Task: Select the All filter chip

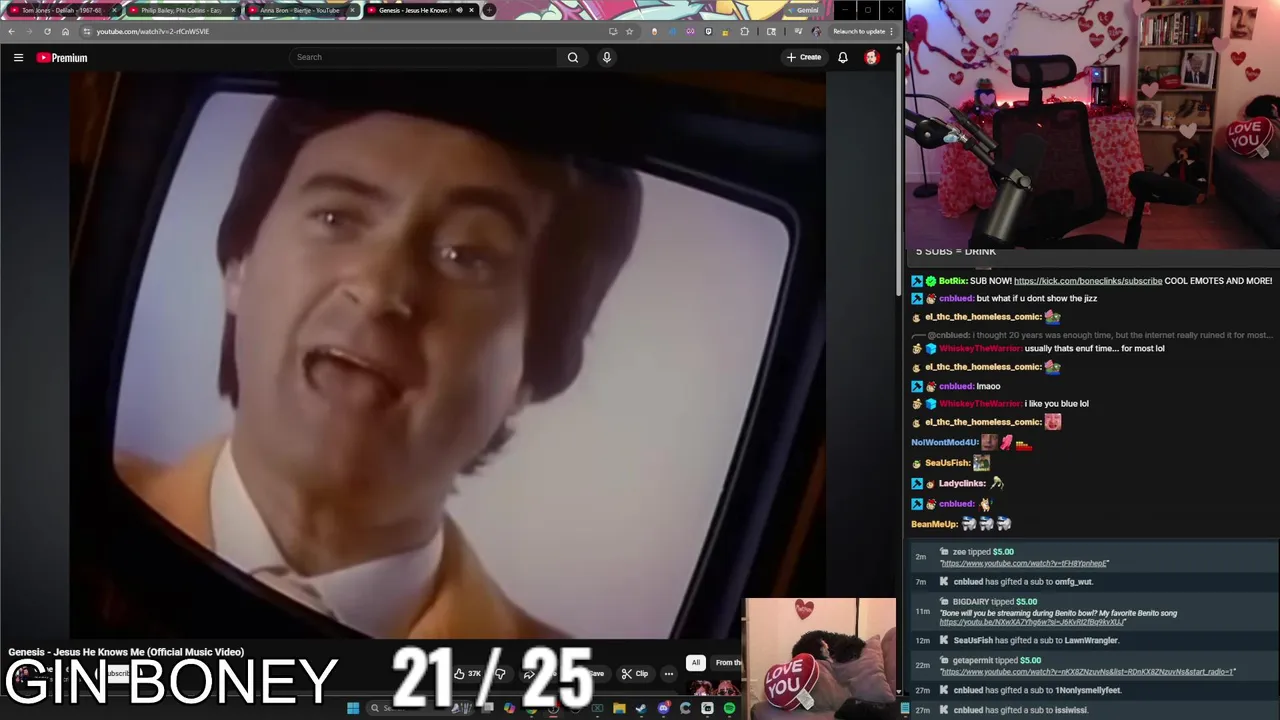Action: pos(695,663)
